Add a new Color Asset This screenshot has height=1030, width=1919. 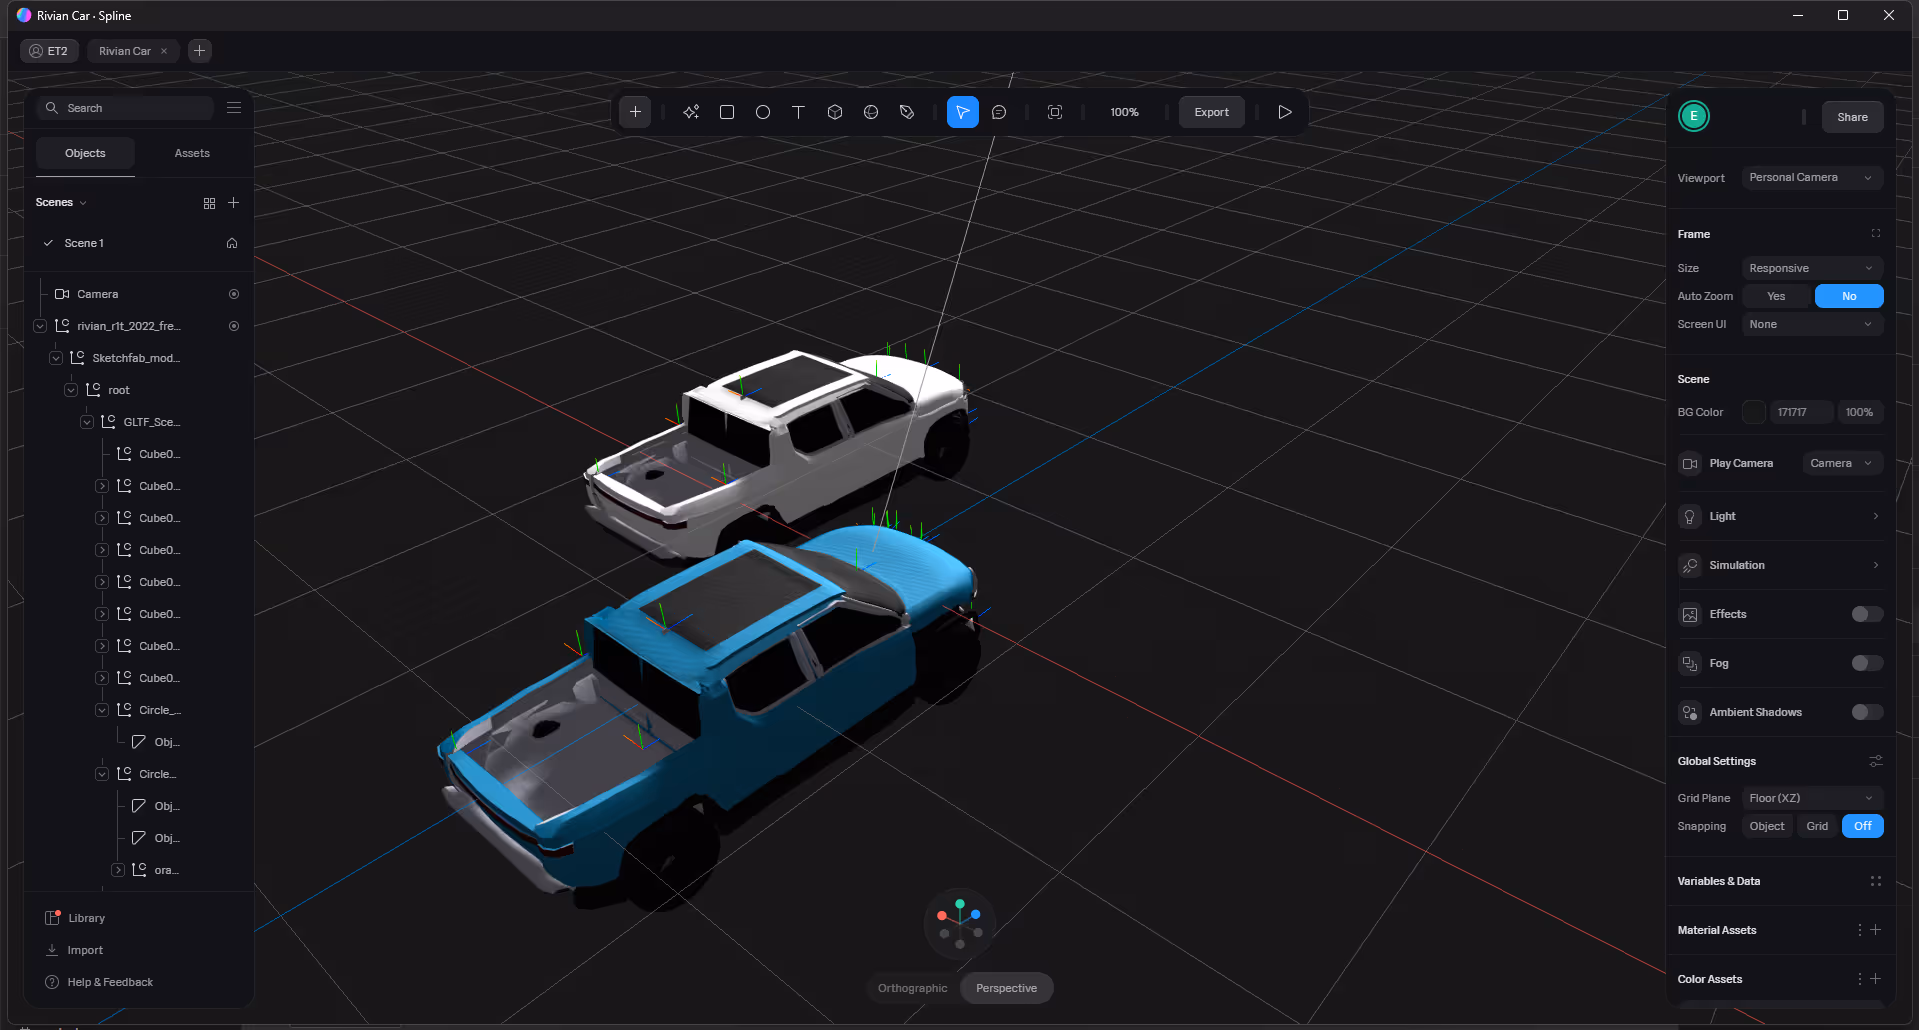click(1876, 979)
